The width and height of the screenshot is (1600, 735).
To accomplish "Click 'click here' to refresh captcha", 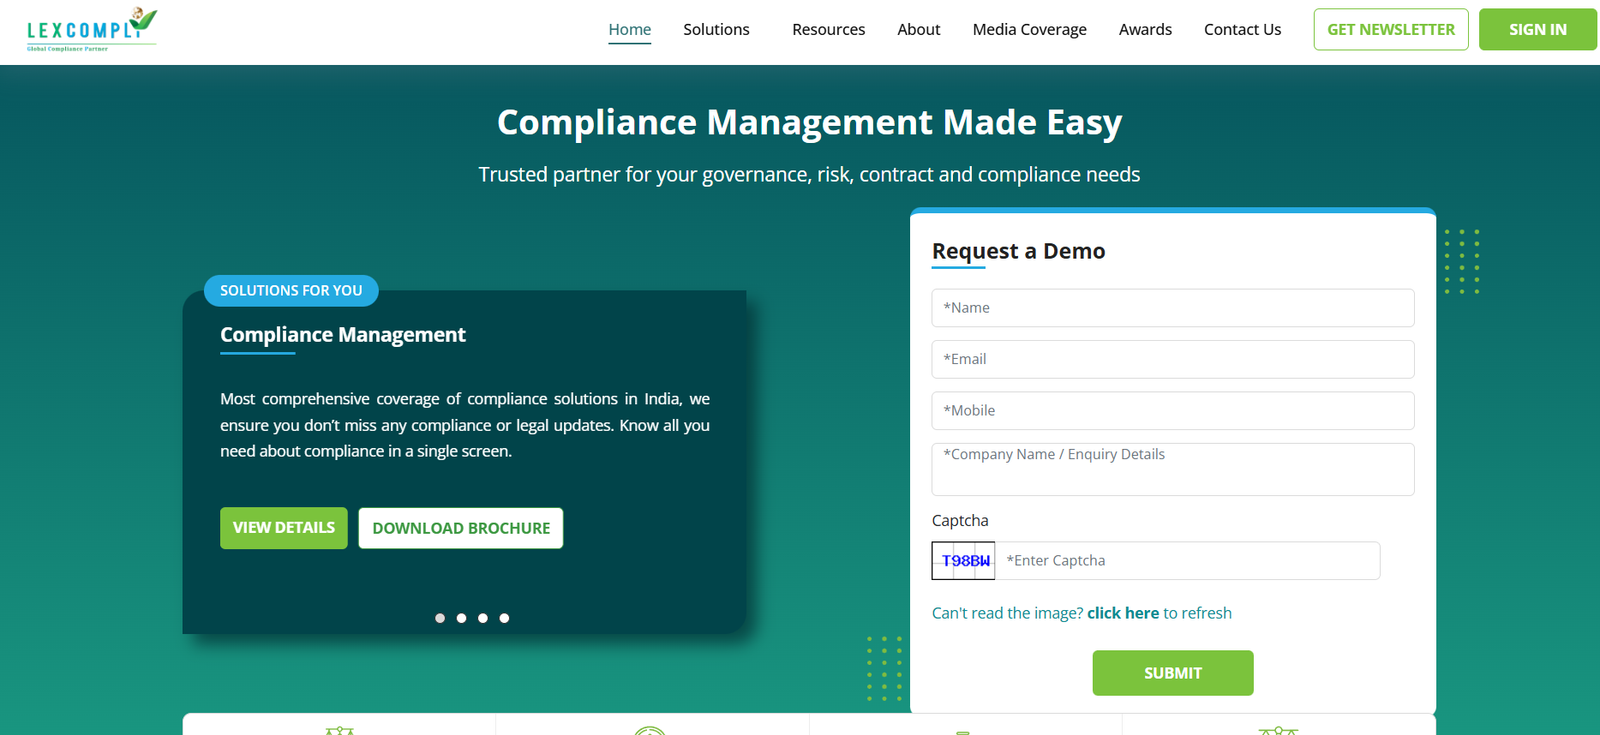I will [x=1122, y=613].
